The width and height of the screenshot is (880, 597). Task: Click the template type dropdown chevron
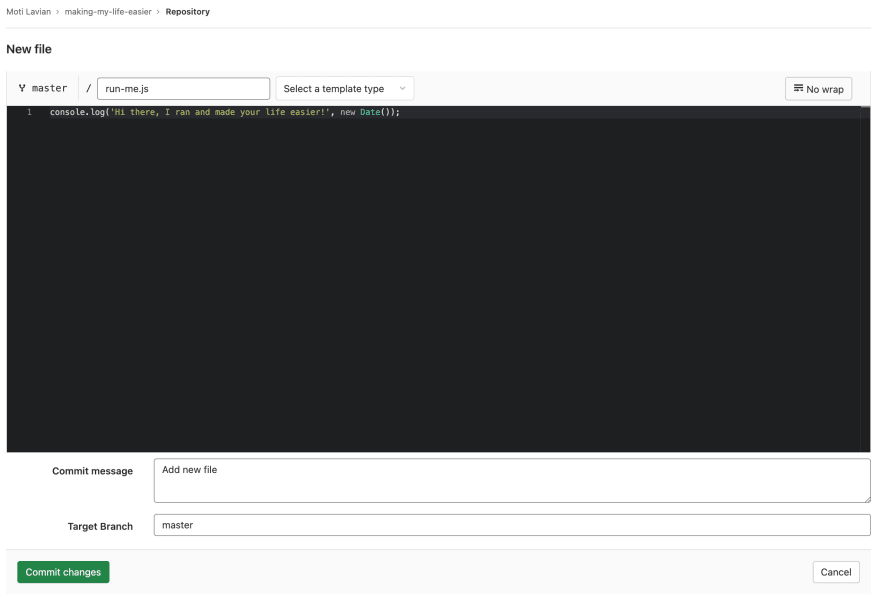[x=402, y=89]
